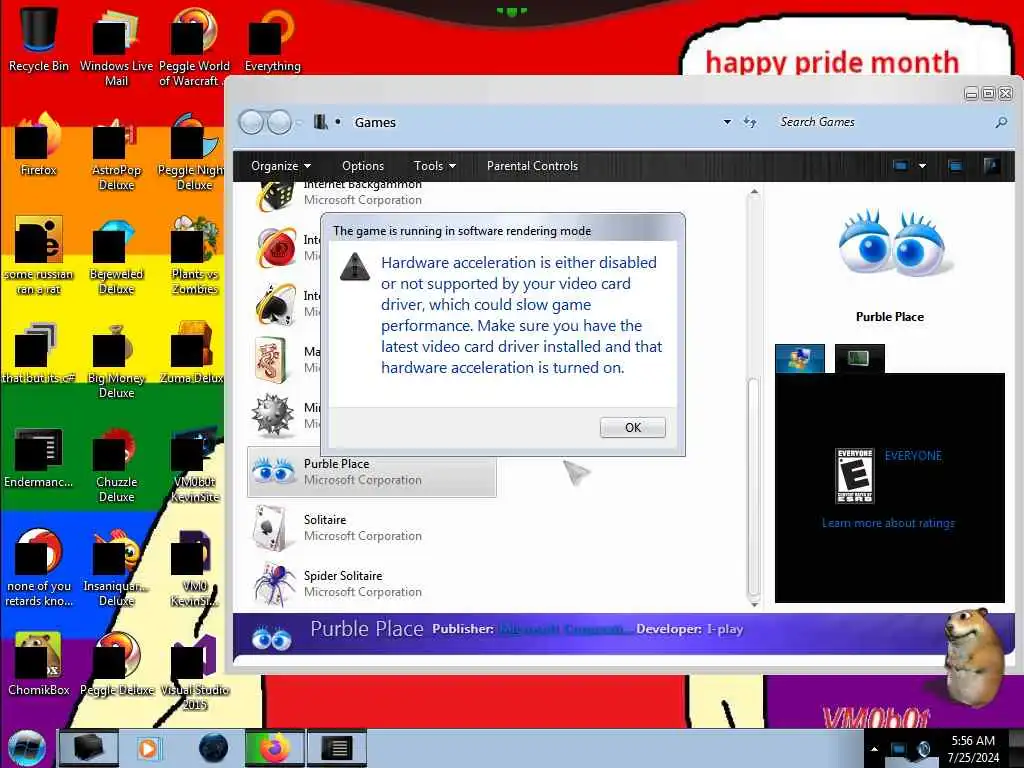Click the EVERYONE rating link
This screenshot has width=1024, height=768.
(x=913, y=456)
